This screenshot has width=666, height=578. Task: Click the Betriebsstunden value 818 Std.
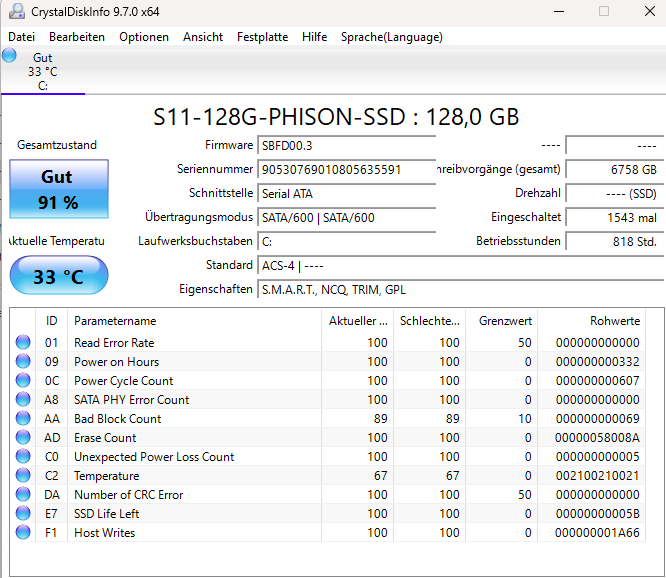[x=615, y=242]
